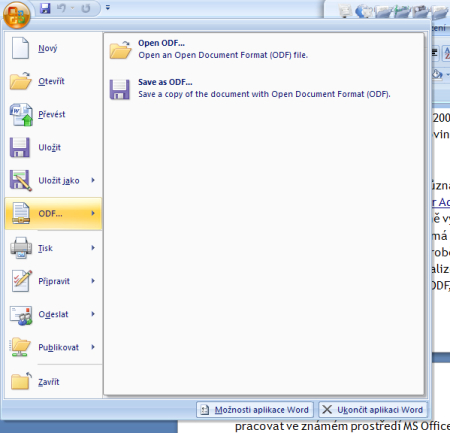Open the Customize Quick Access Toolbar dropdown
The image size is (450, 433).
pos(108,7)
